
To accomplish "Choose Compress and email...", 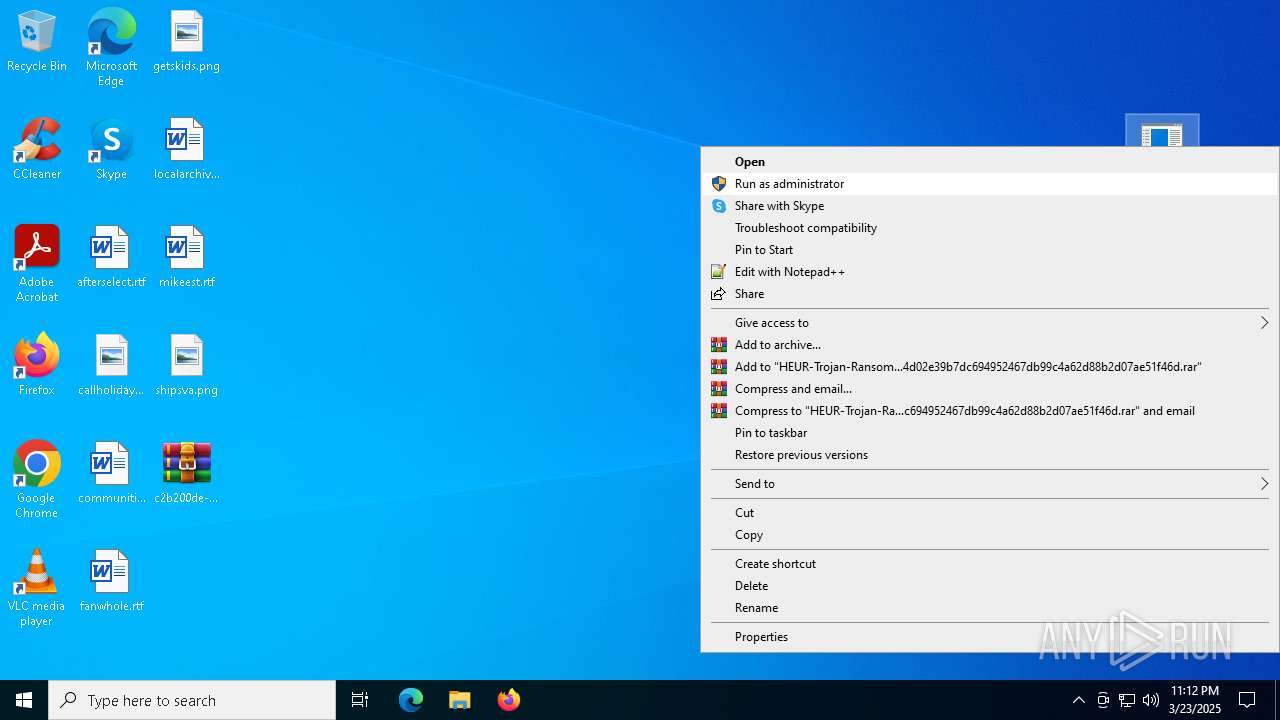I will click(989, 389).
